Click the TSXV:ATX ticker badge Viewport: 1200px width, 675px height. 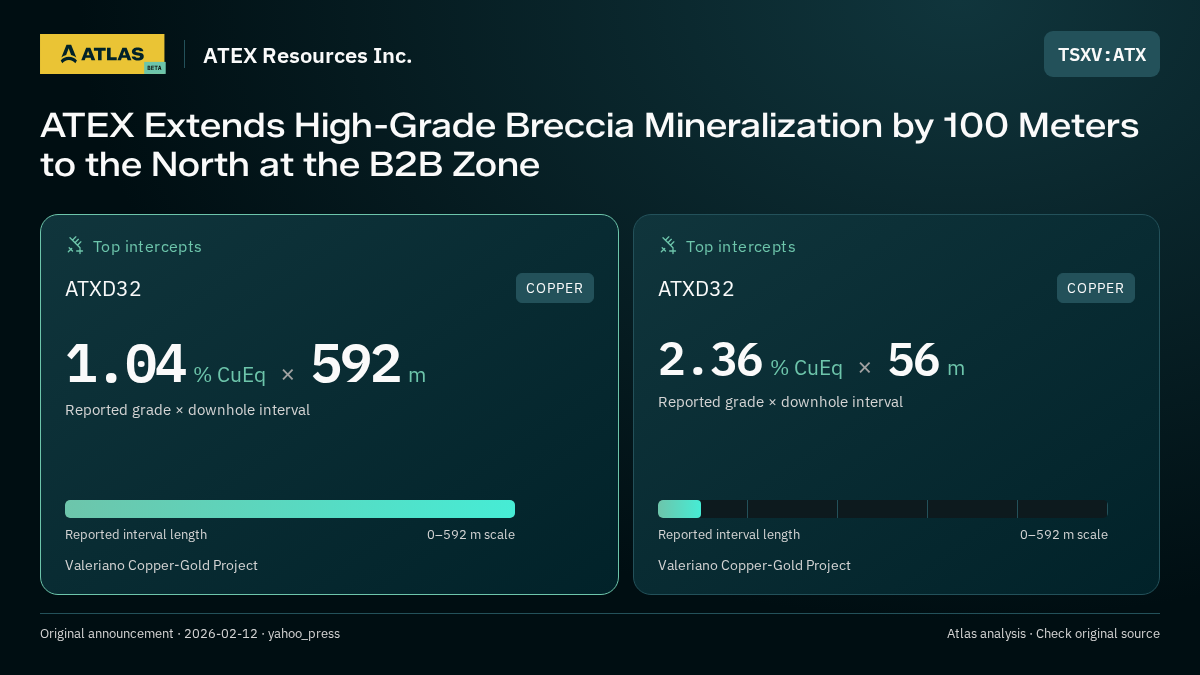(x=1102, y=54)
